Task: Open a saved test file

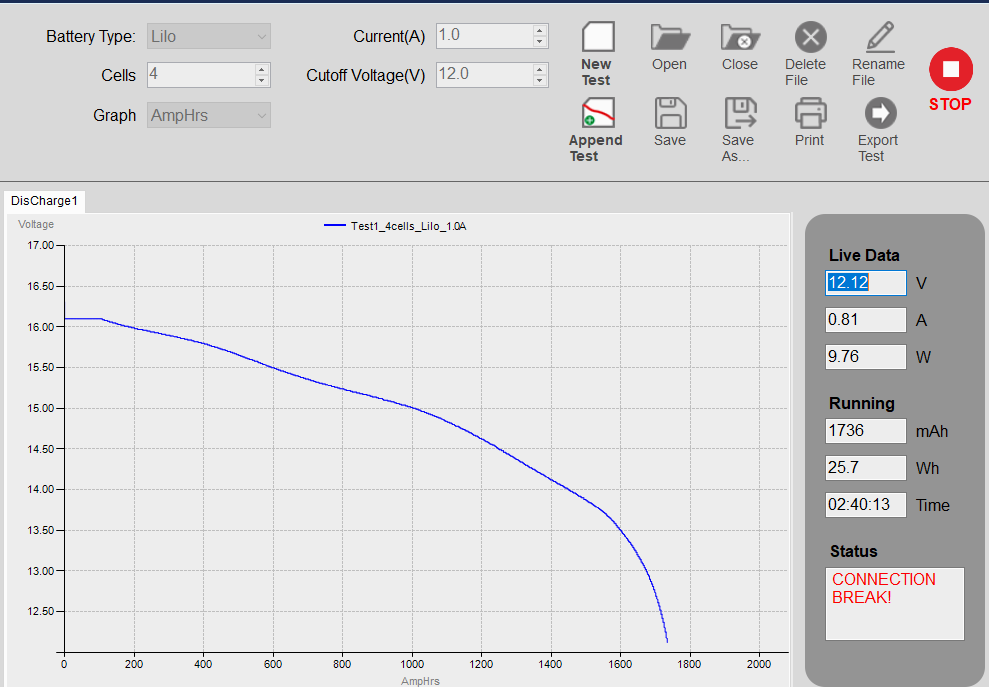Action: [669, 39]
